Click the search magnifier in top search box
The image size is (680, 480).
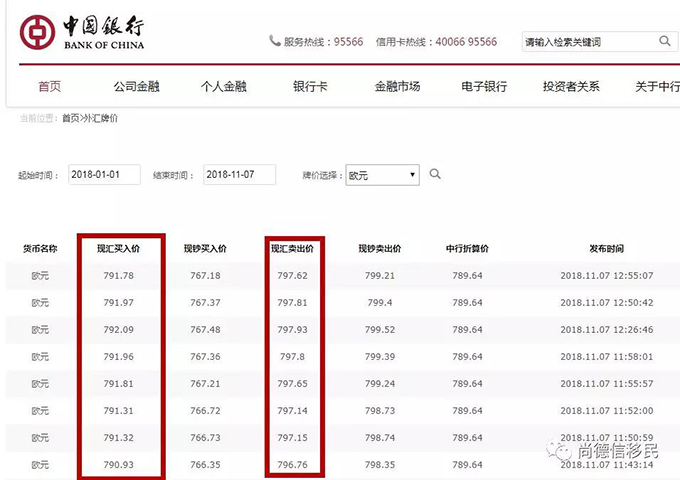(x=665, y=41)
